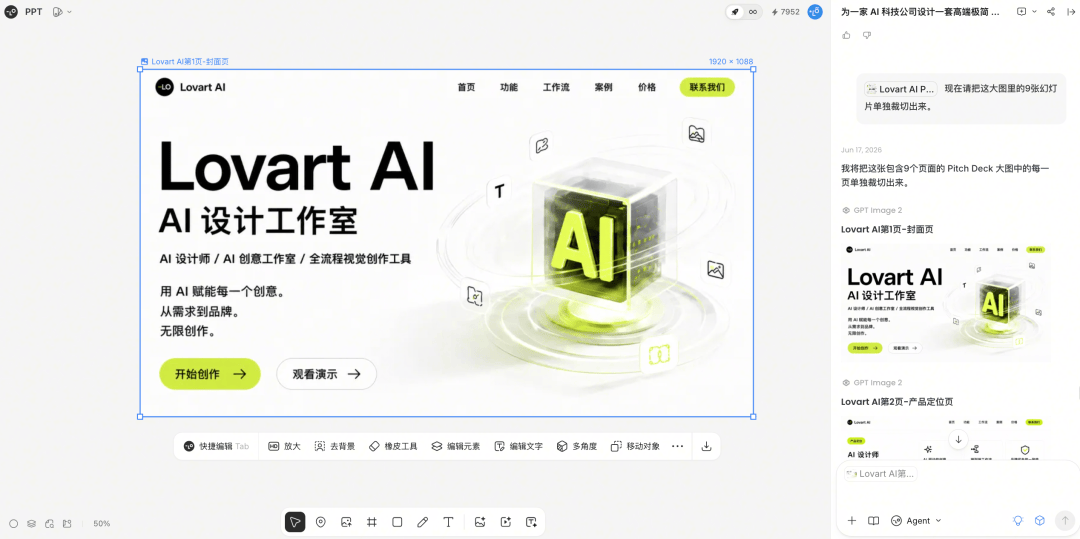Viewport: 1080px width, 539px height.
Task: Toggle the blue cube option in chat input
Action: [x=1040, y=520]
